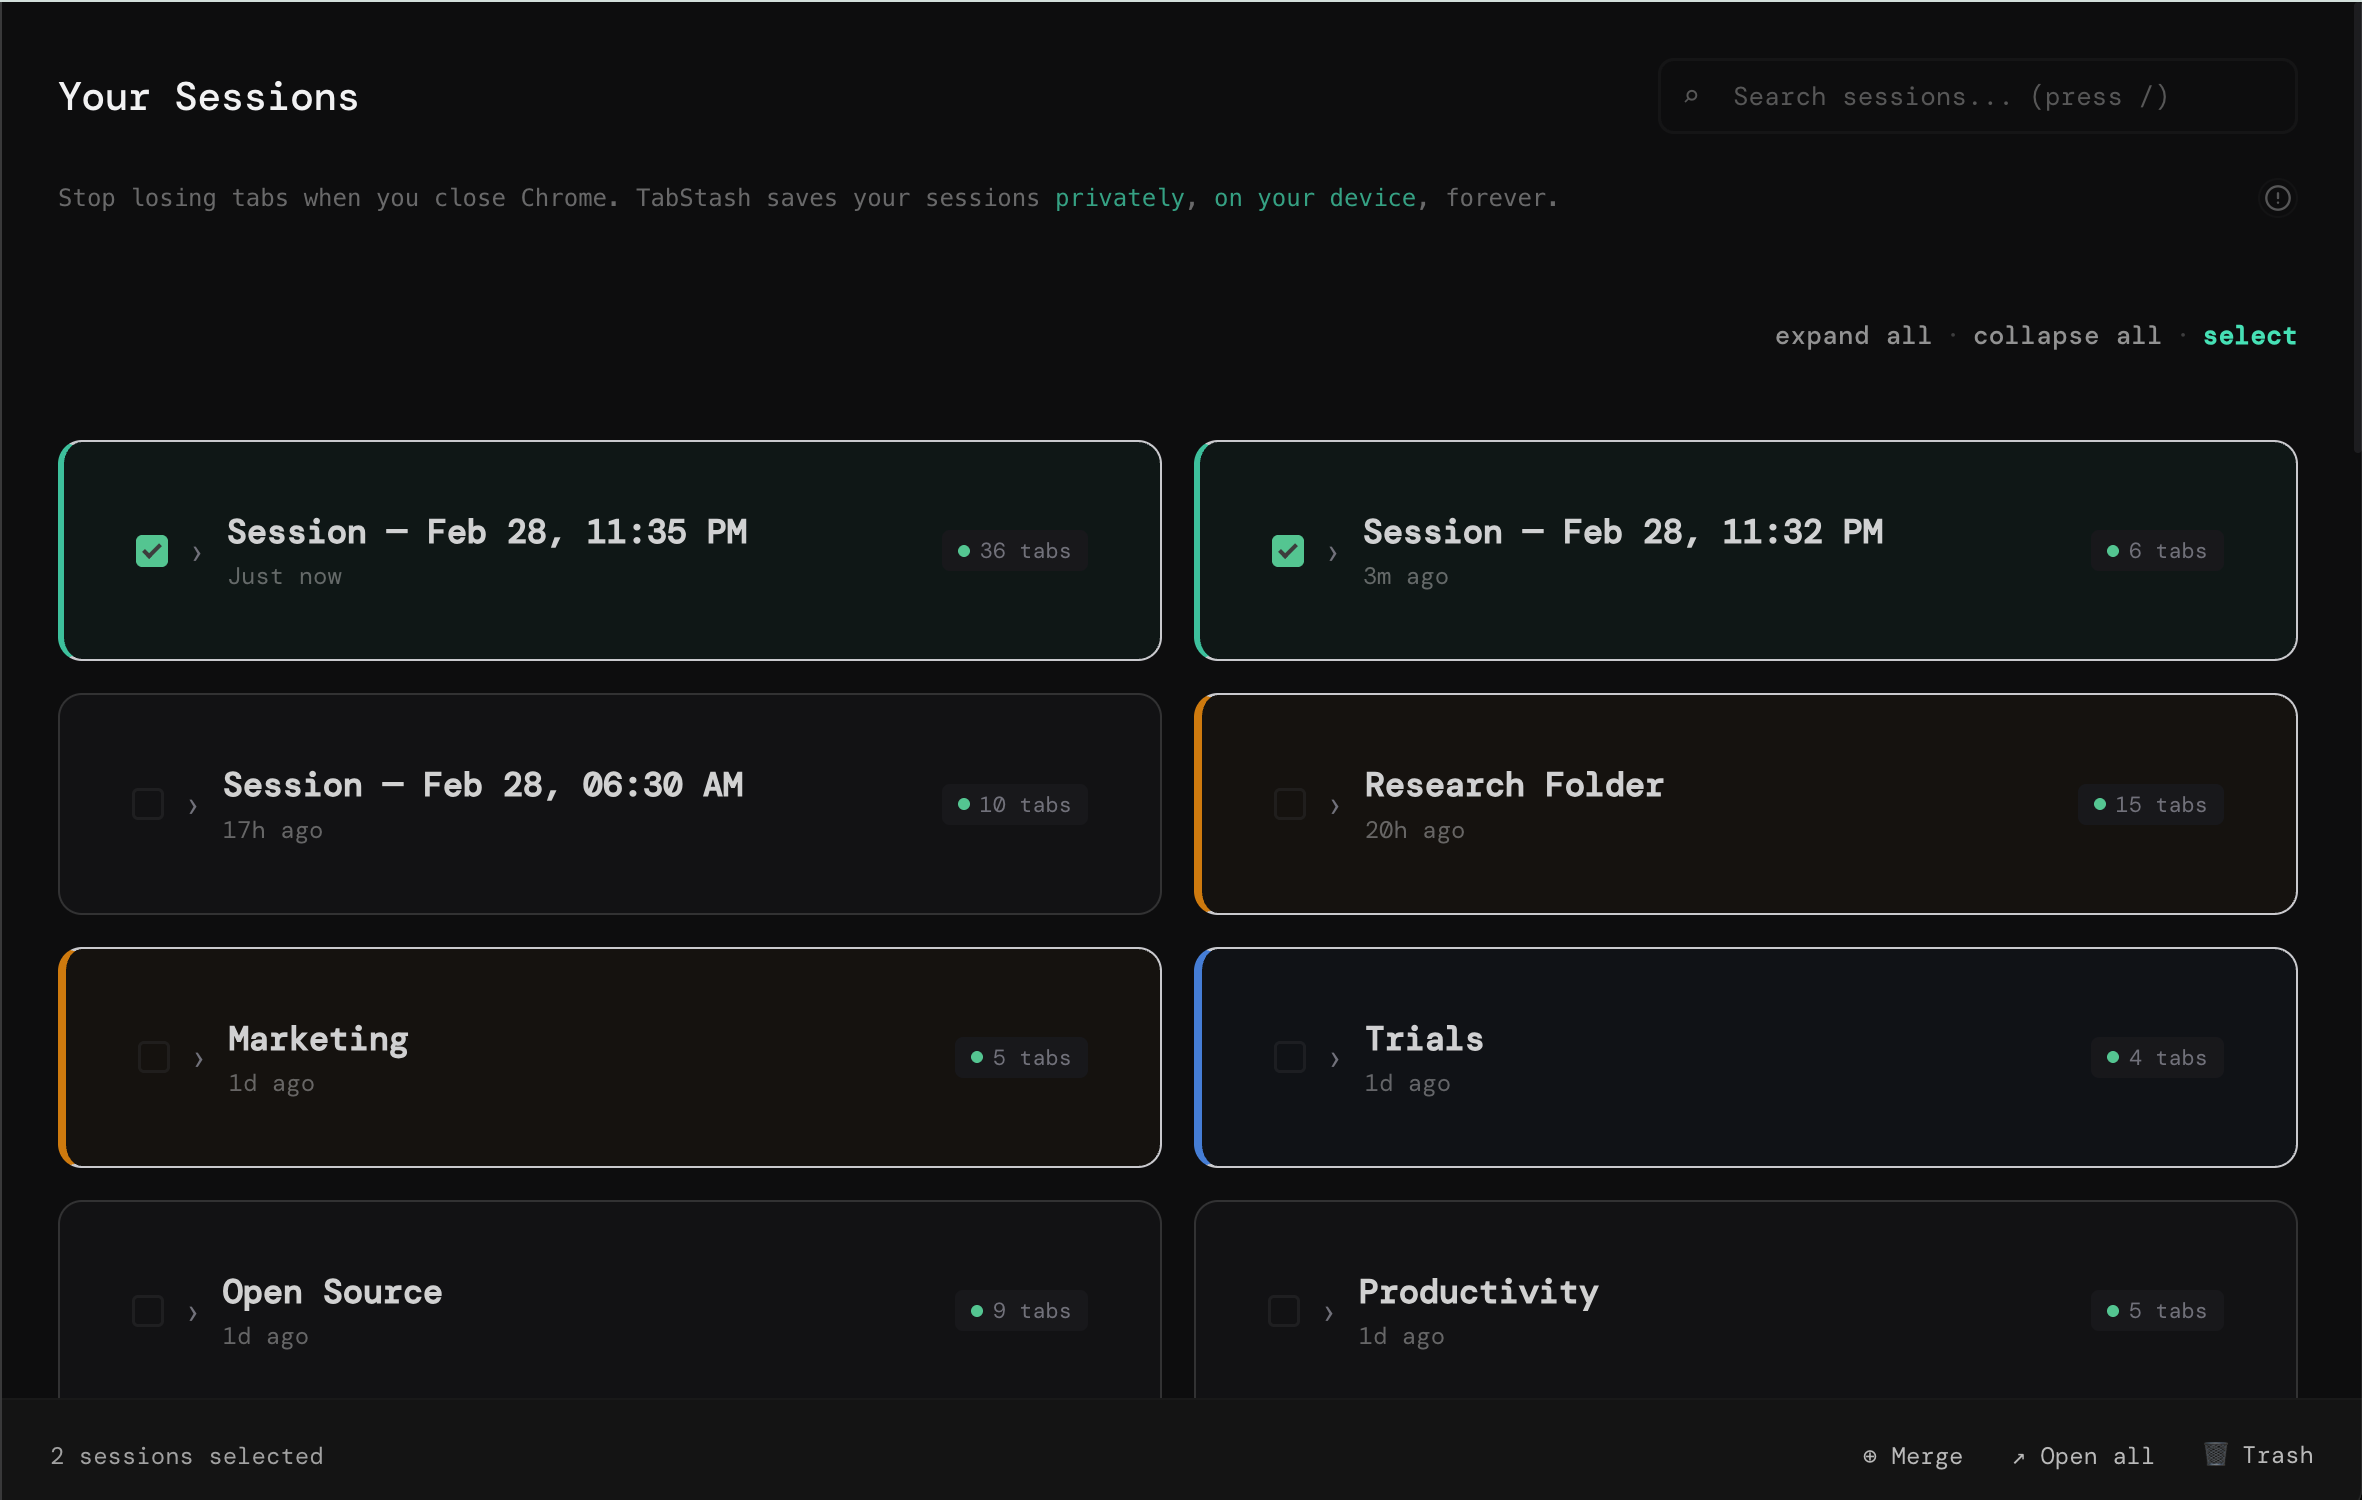Expand the Trials session

[x=1333, y=1057]
